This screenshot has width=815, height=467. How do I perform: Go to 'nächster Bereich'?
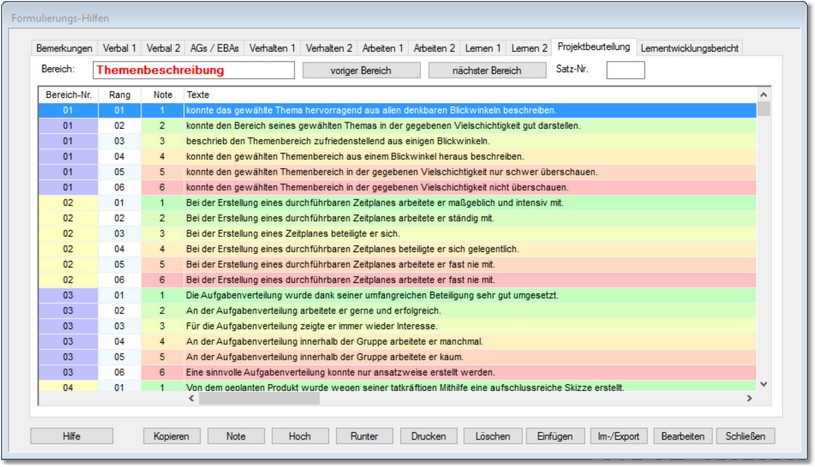(x=487, y=71)
